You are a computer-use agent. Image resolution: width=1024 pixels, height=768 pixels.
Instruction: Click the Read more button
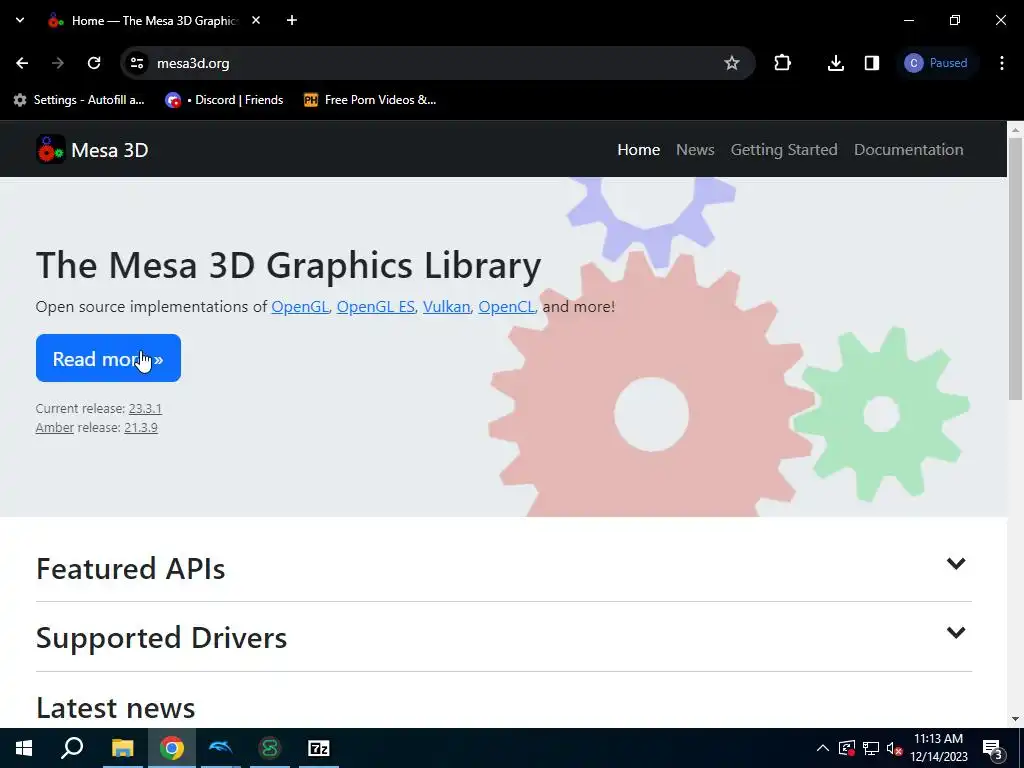tap(108, 358)
